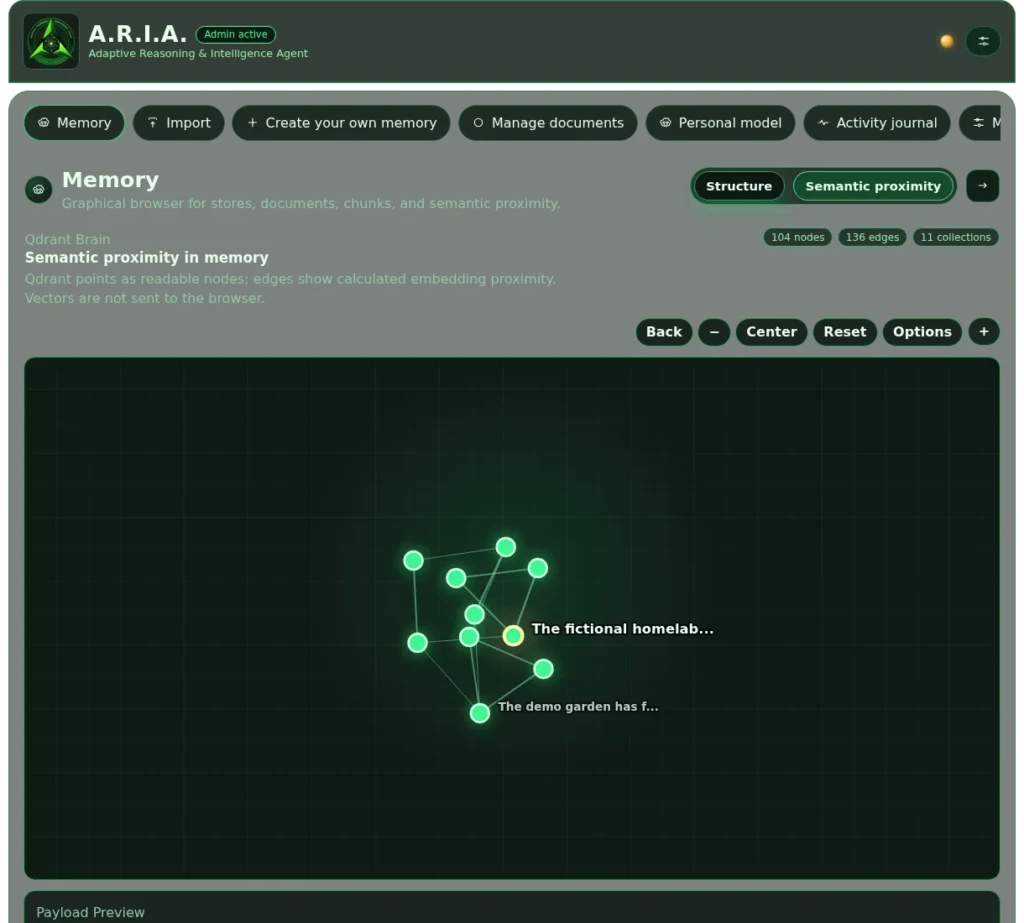Image resolution: width=1024 pixels, height=923 pixels.
Task: Open the Memory tab
Action: (x=74, y=123)
